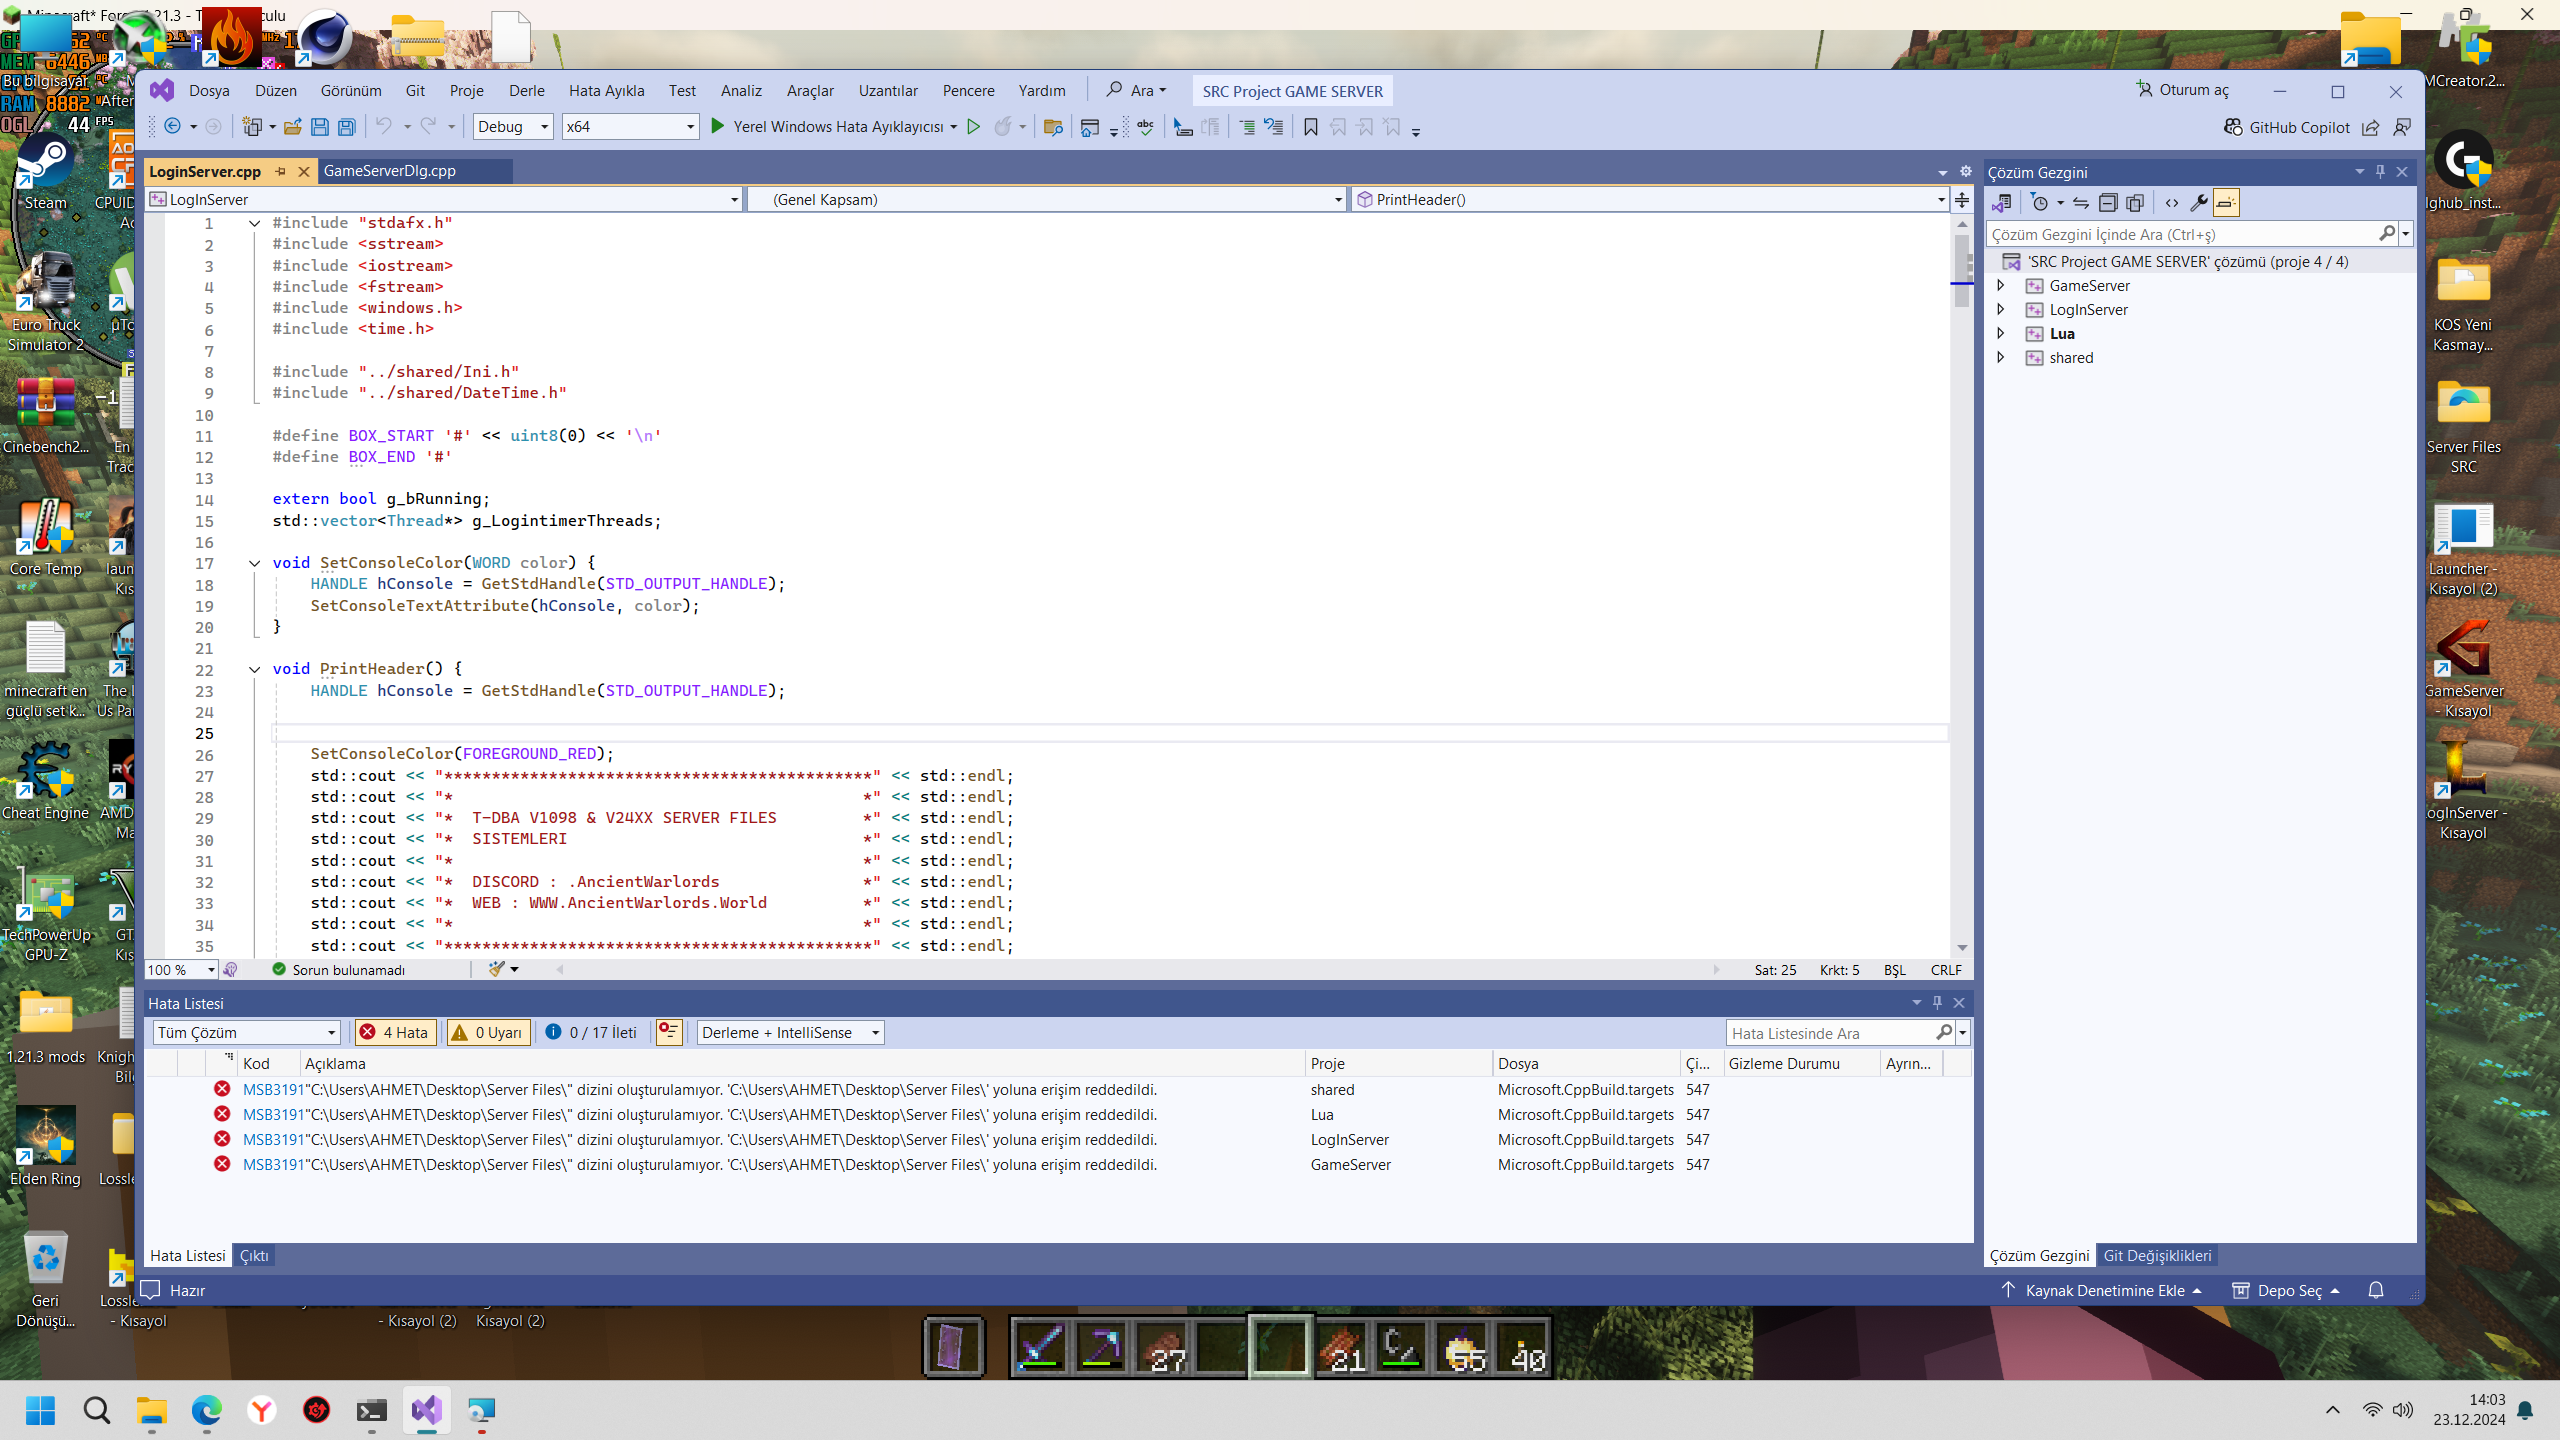Screen dimensions: 2560x1440
Task: Click the Comment out selected lines icon
Action: (x=1247, y=127)
